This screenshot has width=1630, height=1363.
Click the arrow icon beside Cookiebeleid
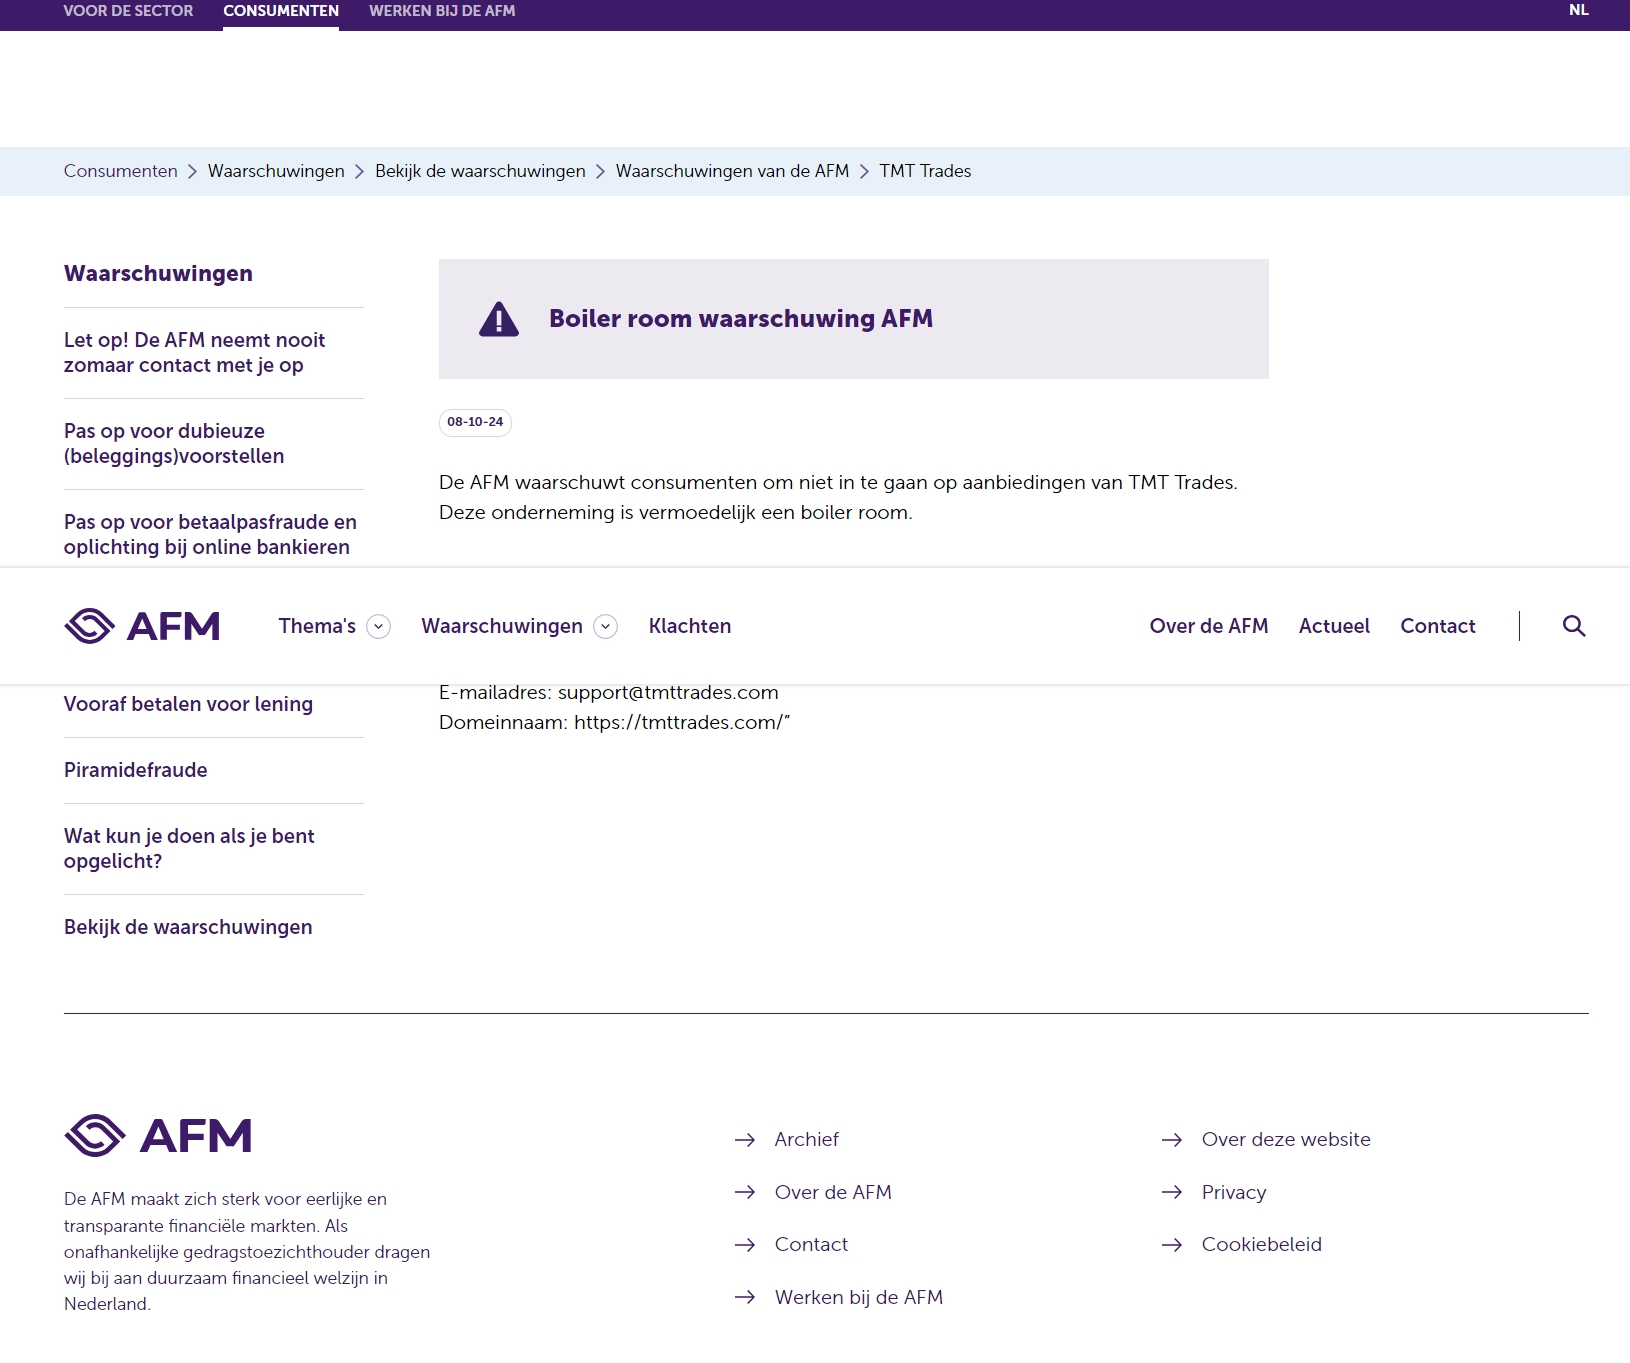pos(1172,1245)
